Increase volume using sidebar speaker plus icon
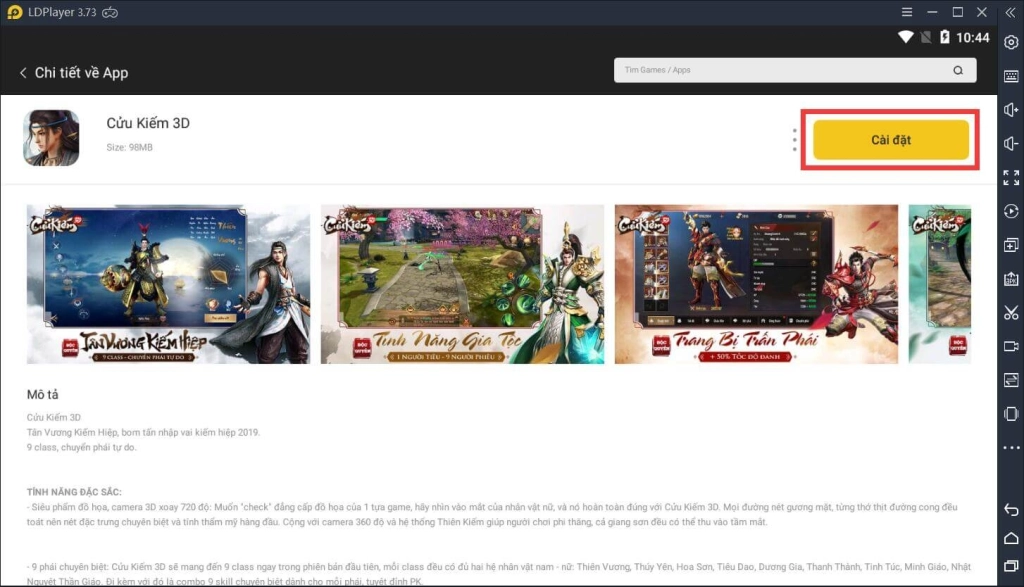This screenshot has height=587, width=1024. click(1011, 110)
